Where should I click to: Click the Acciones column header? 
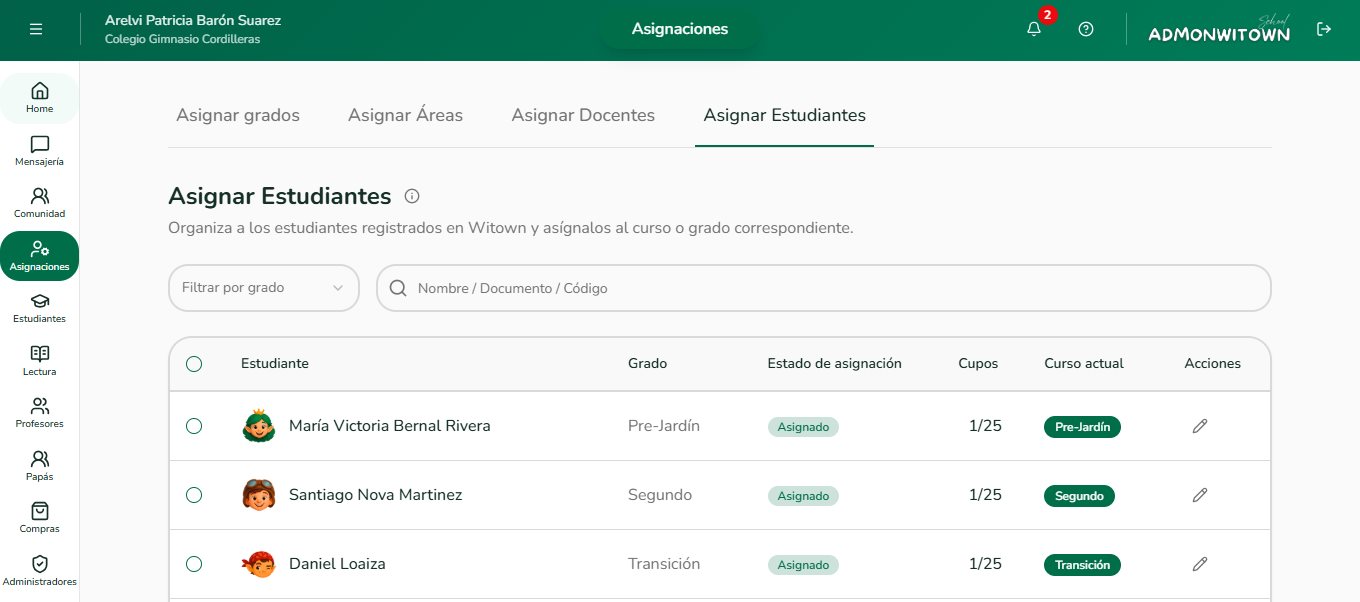[1212, 364]
